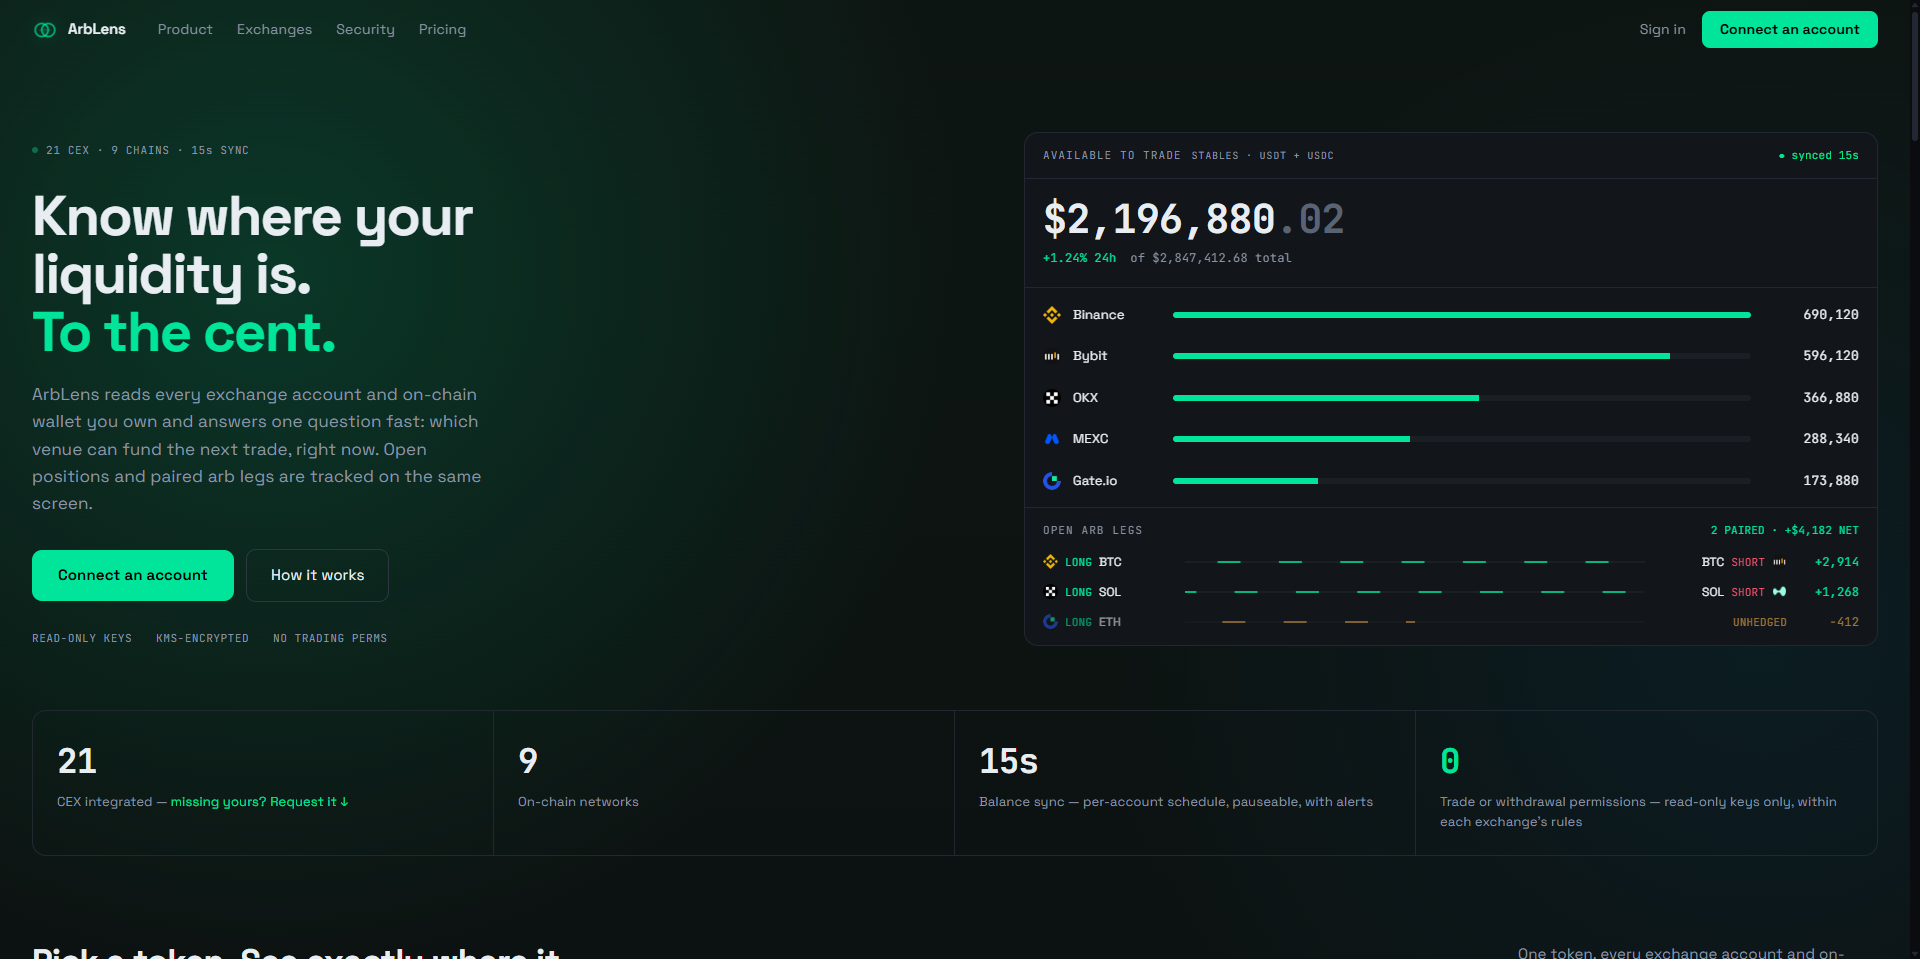Image resolution: width=1920 pixels, height=959 pixels.
Task: Click the Gate.io amount "173,880"
Action: coord(1830,481)
